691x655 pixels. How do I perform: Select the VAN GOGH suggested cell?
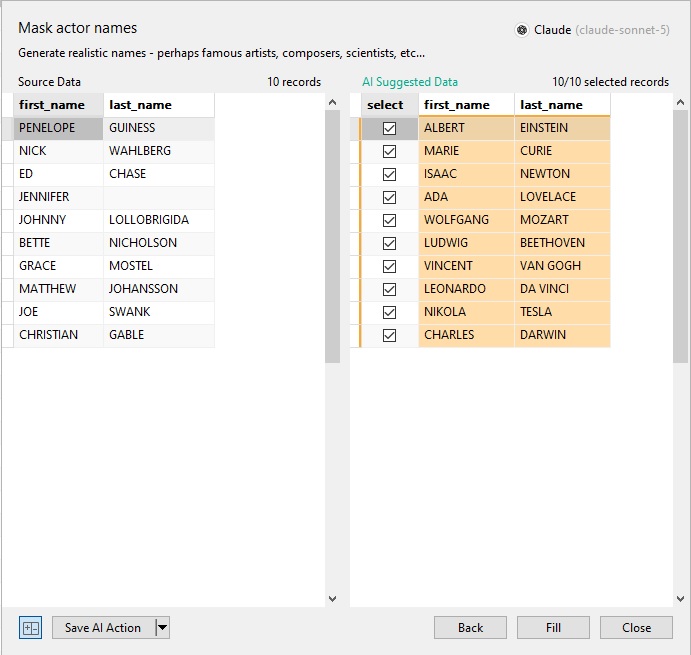point(562,266)
